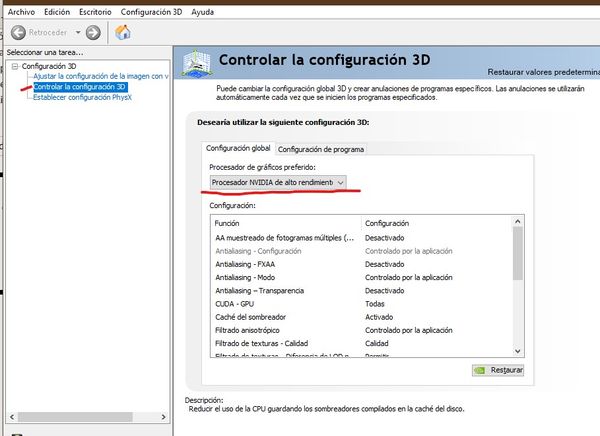Screen dimensions: 600x436
Task: Click the Calidad value for texture filtering
Action: coord(377,343)
